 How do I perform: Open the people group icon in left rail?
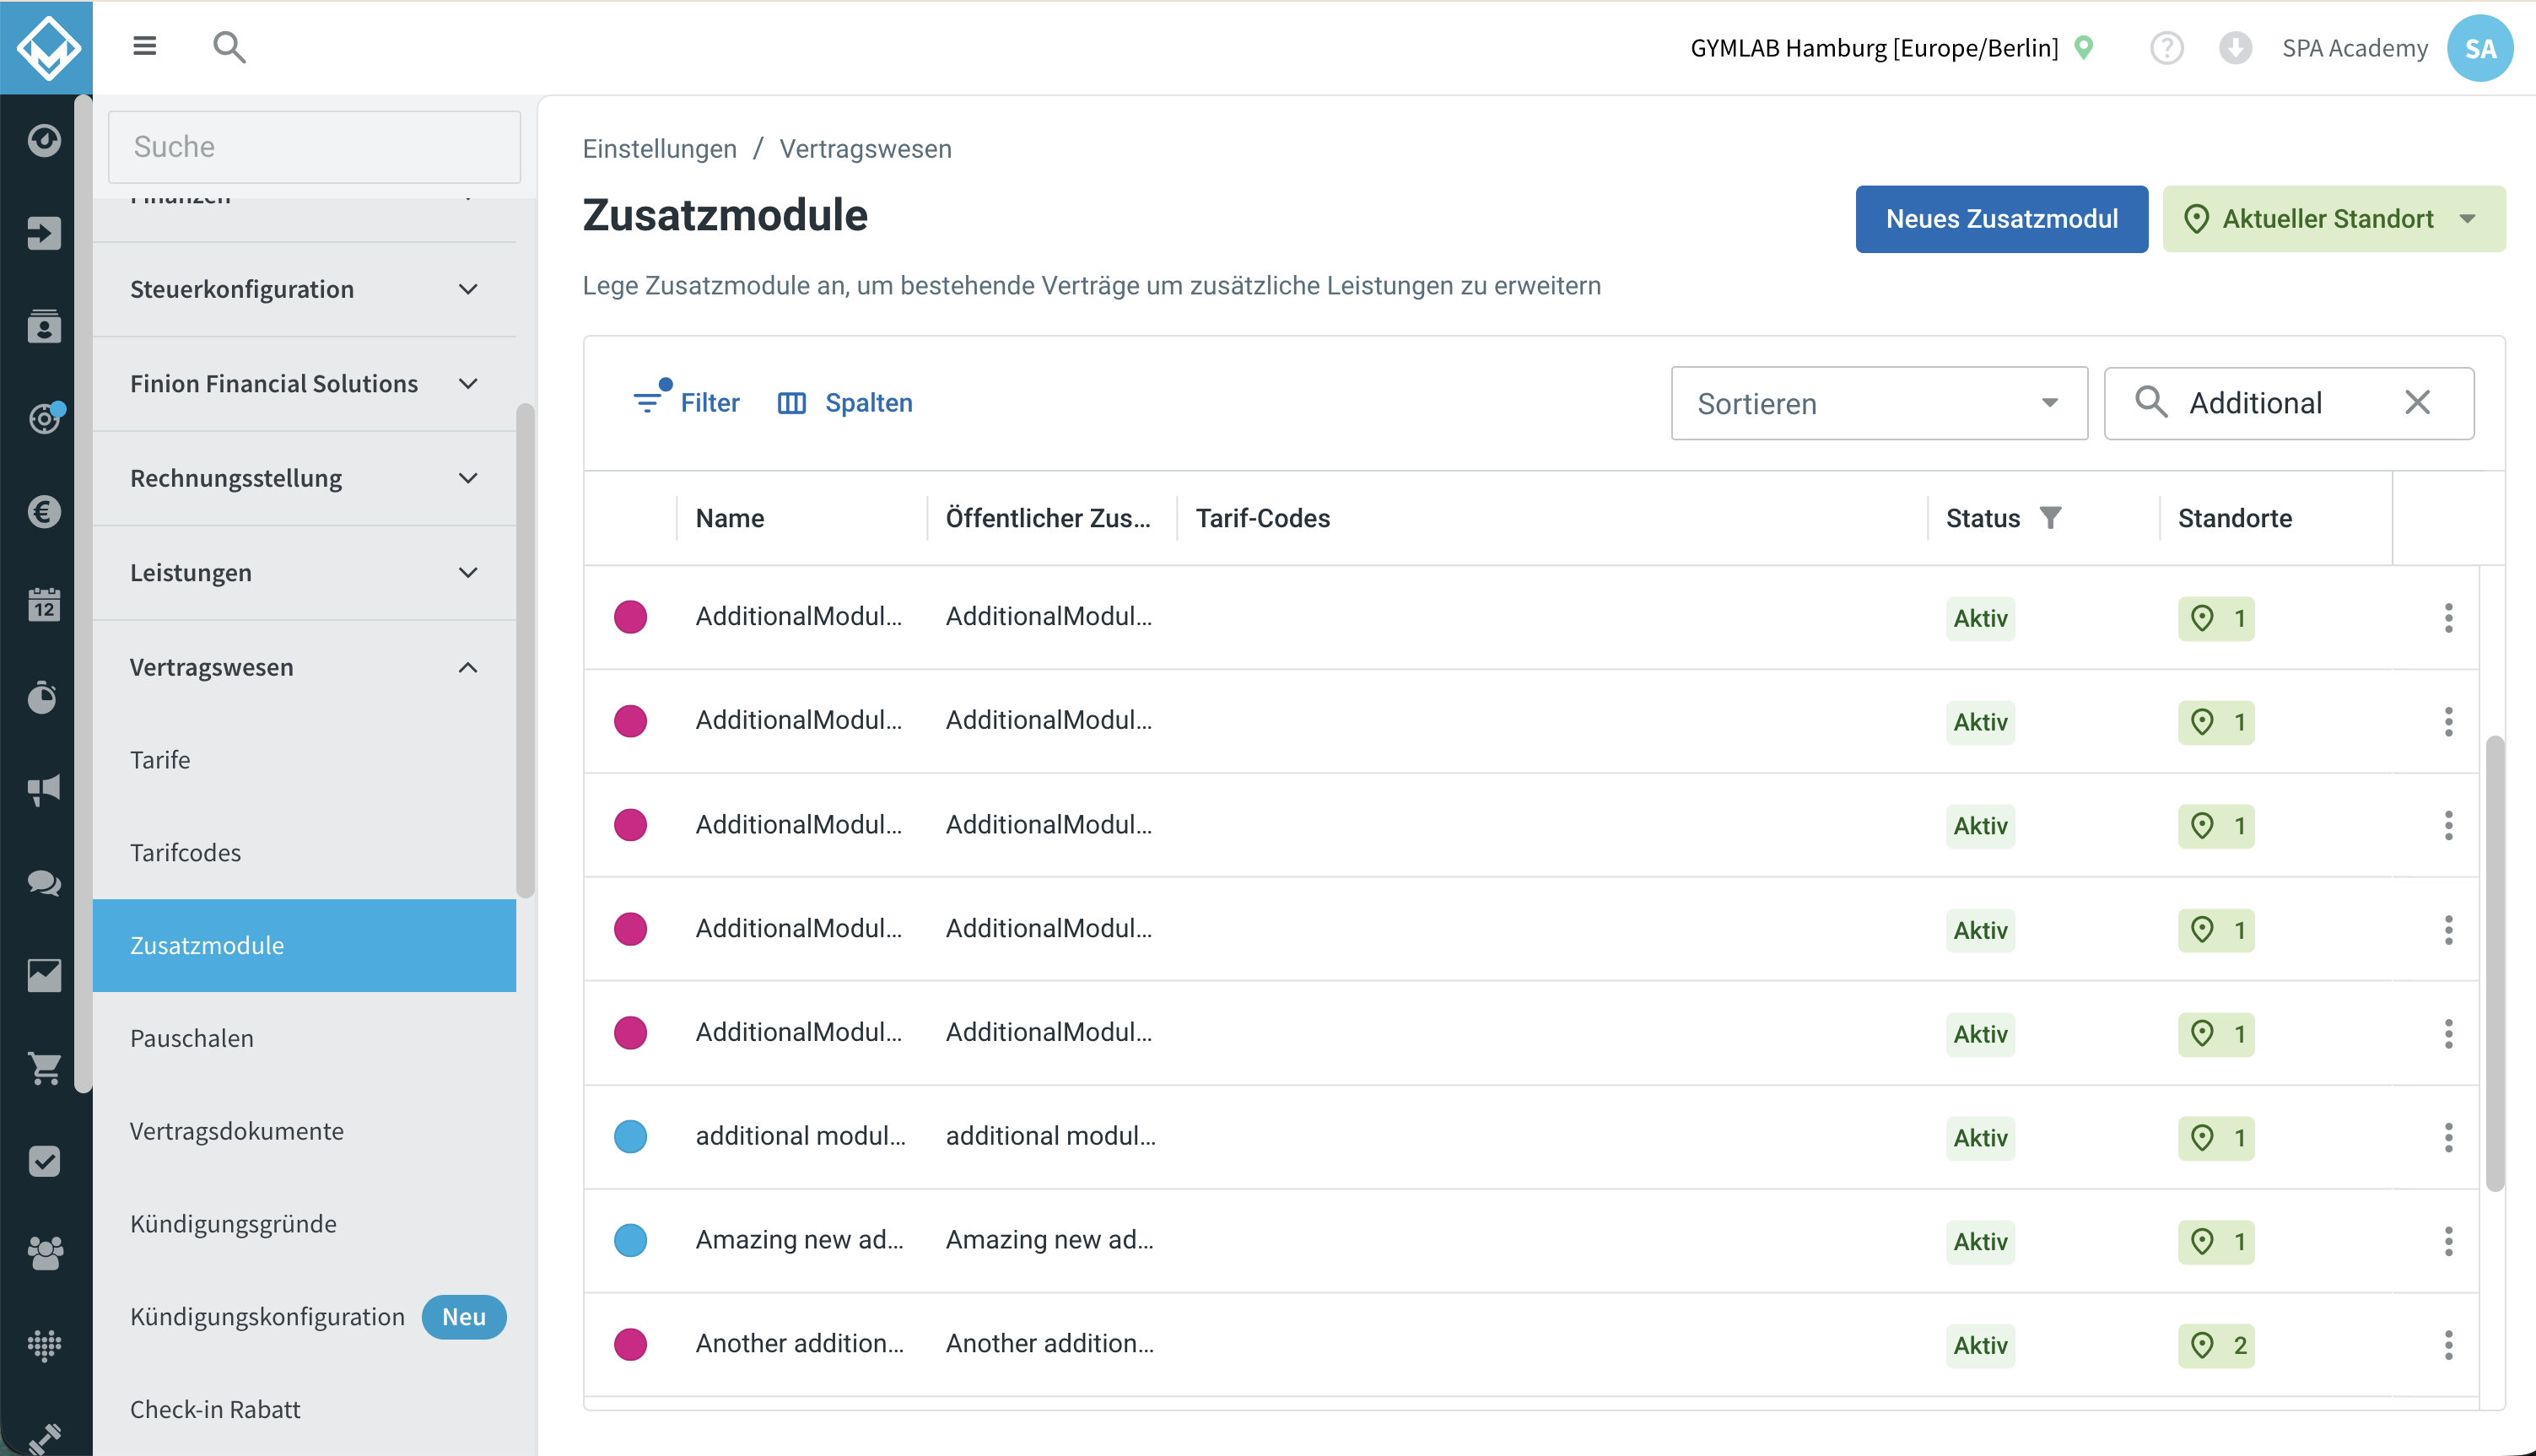point(44,1253)
